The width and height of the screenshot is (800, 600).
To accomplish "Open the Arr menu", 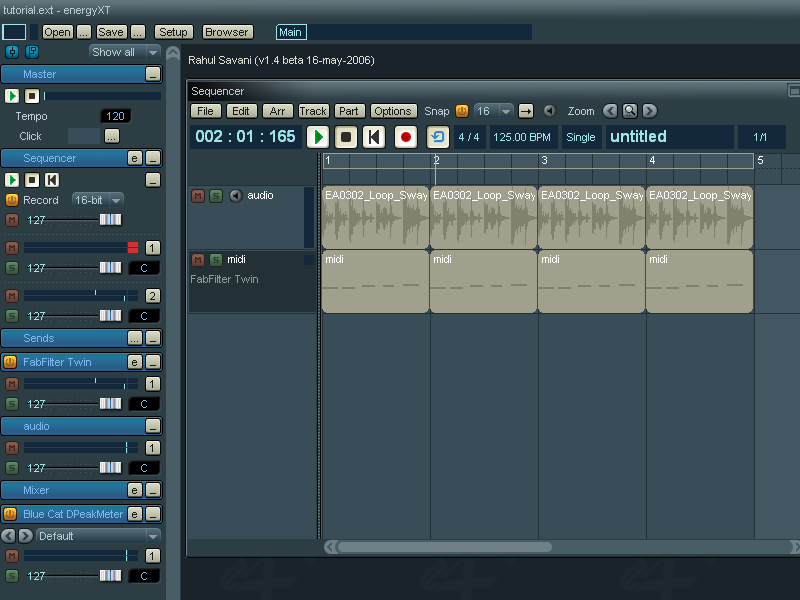I will [x=277, y=111].
